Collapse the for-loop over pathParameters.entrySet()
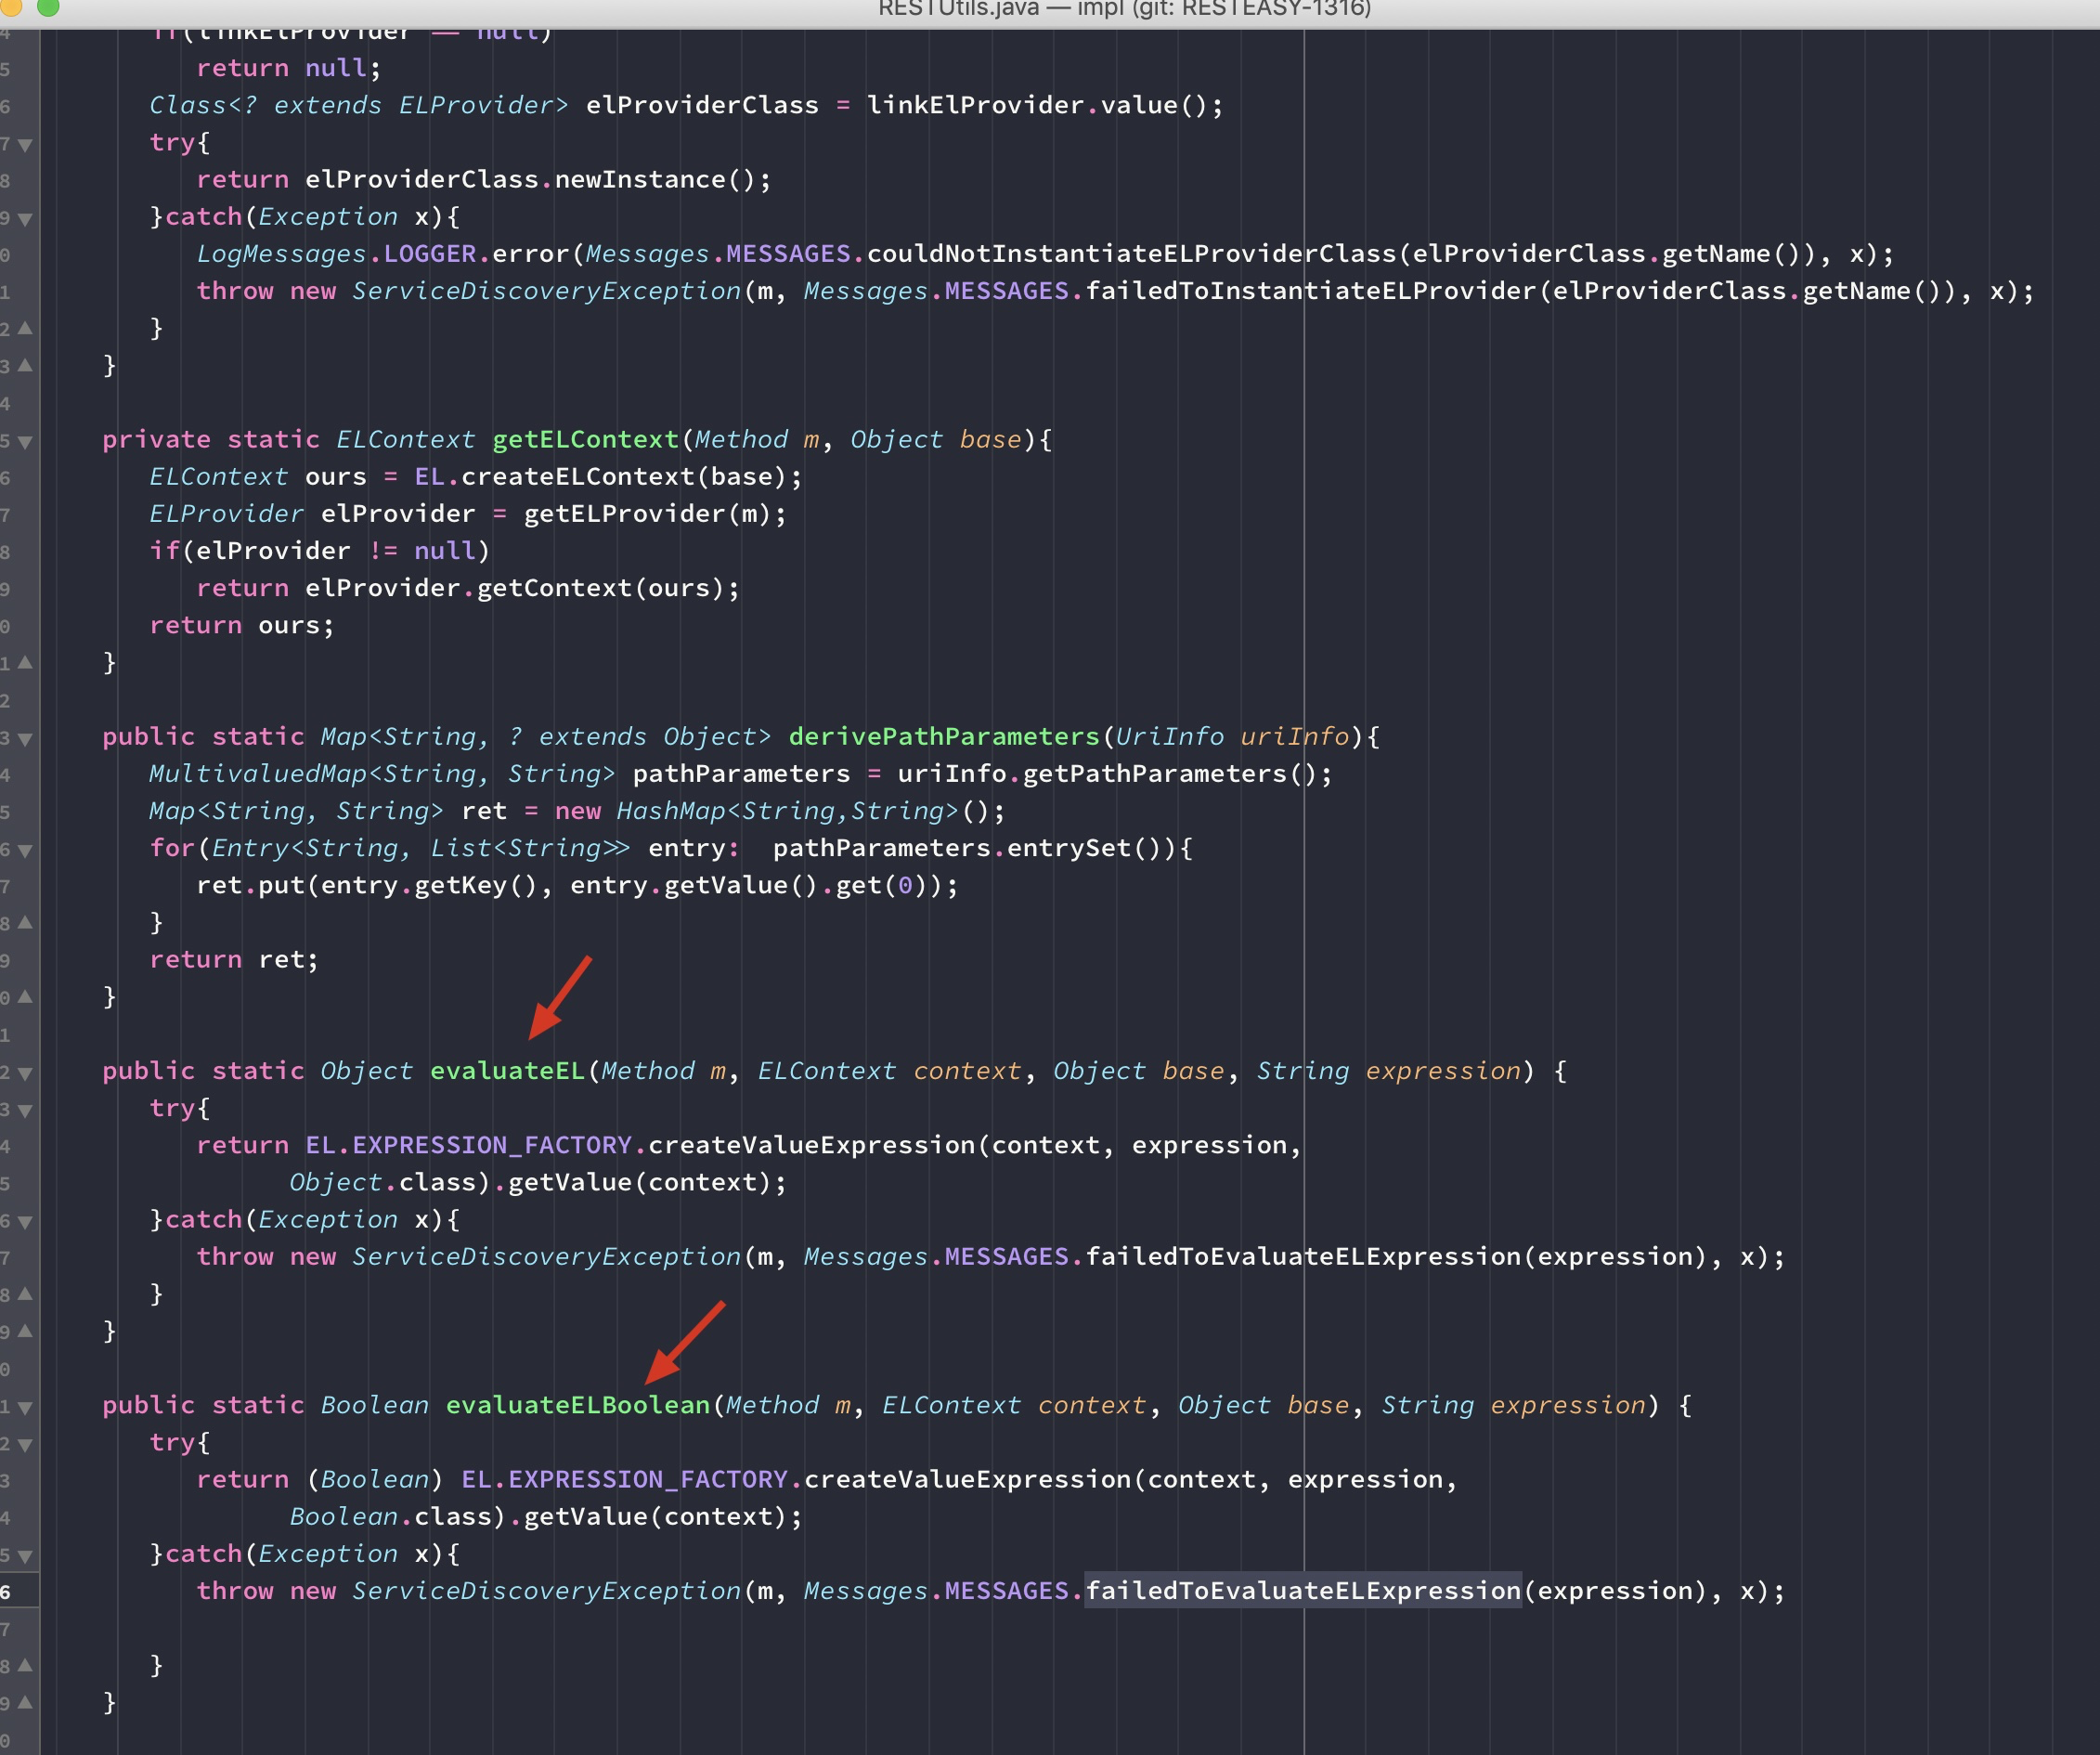2100x1755 pixels. click(25, 850)
